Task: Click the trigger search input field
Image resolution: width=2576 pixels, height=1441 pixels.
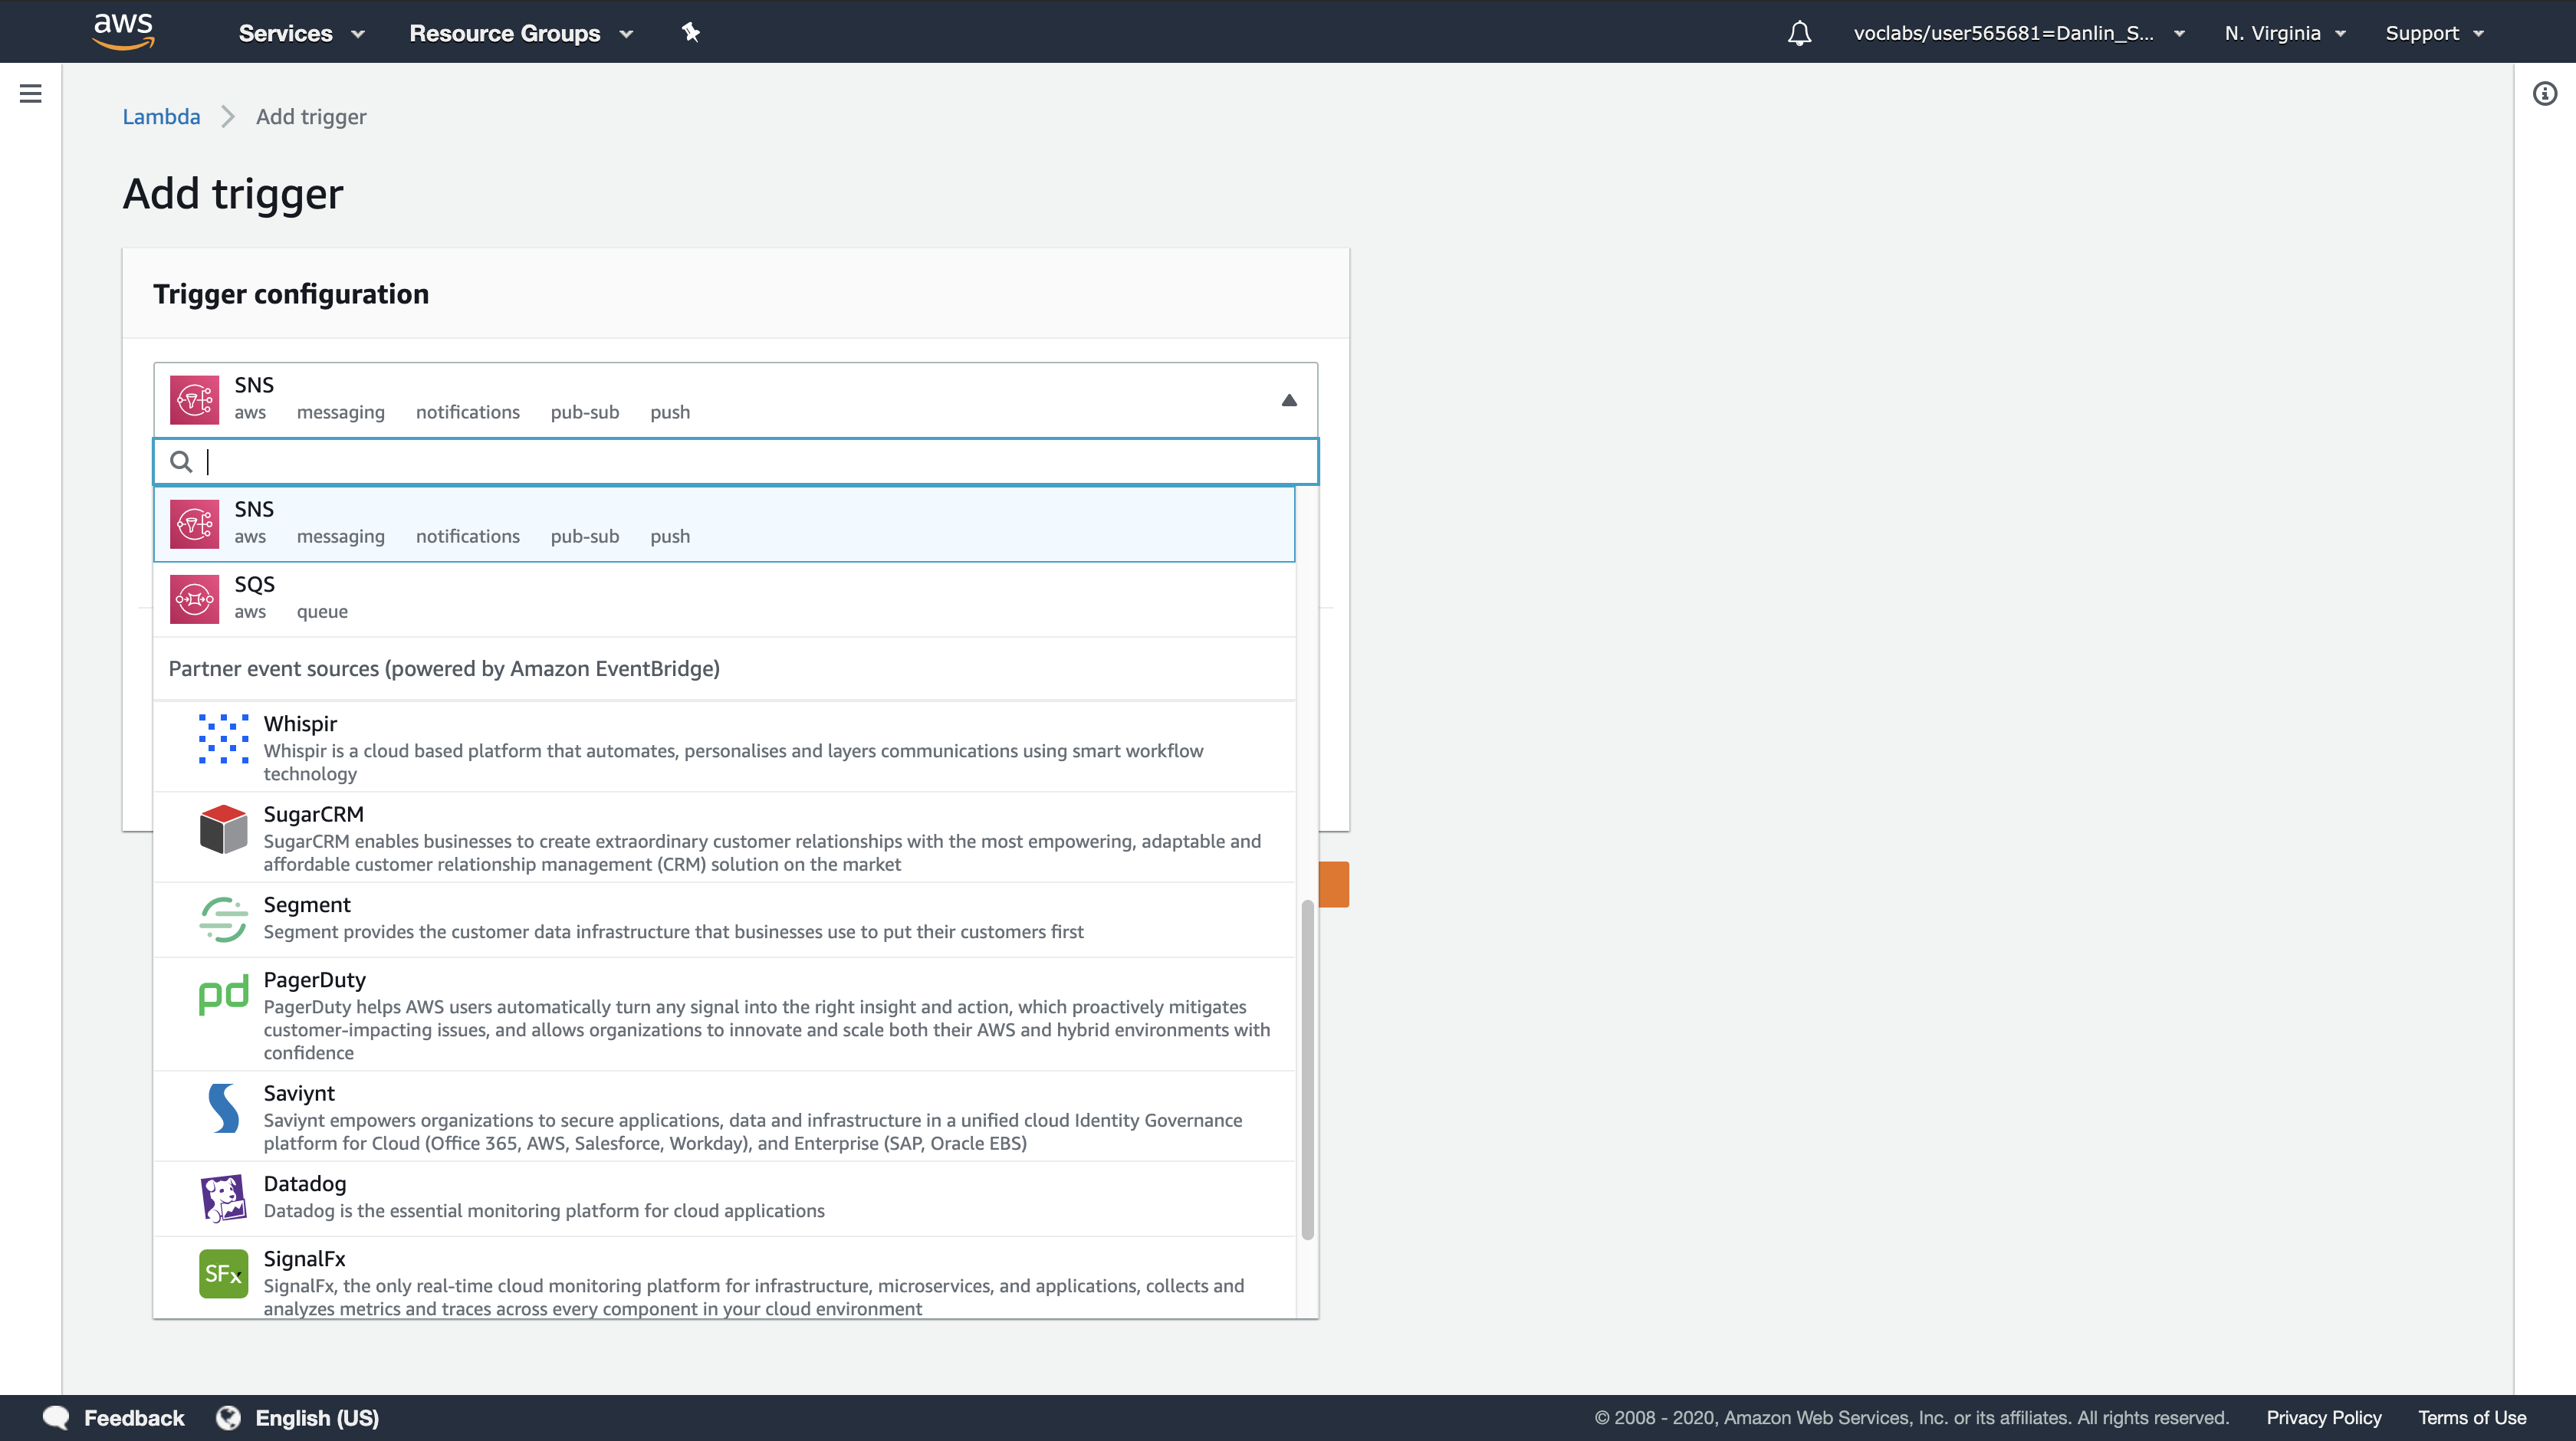Action: pyautogui.click(x=750, y=461)
